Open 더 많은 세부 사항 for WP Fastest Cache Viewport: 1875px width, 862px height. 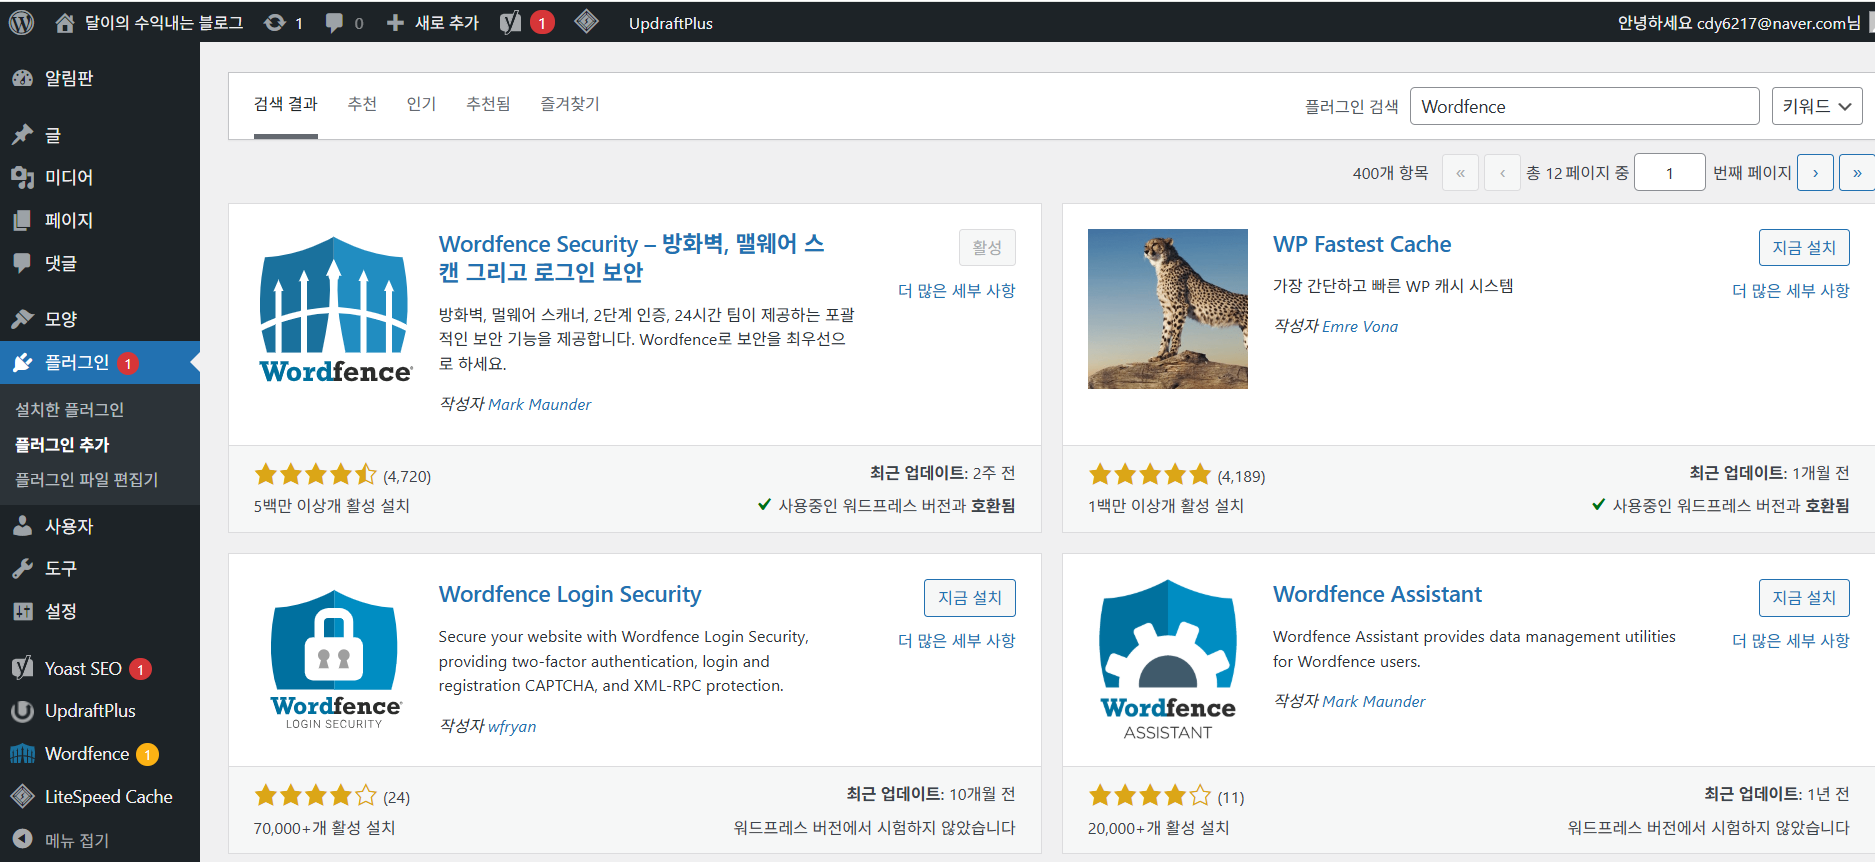tap(1791, 291)
